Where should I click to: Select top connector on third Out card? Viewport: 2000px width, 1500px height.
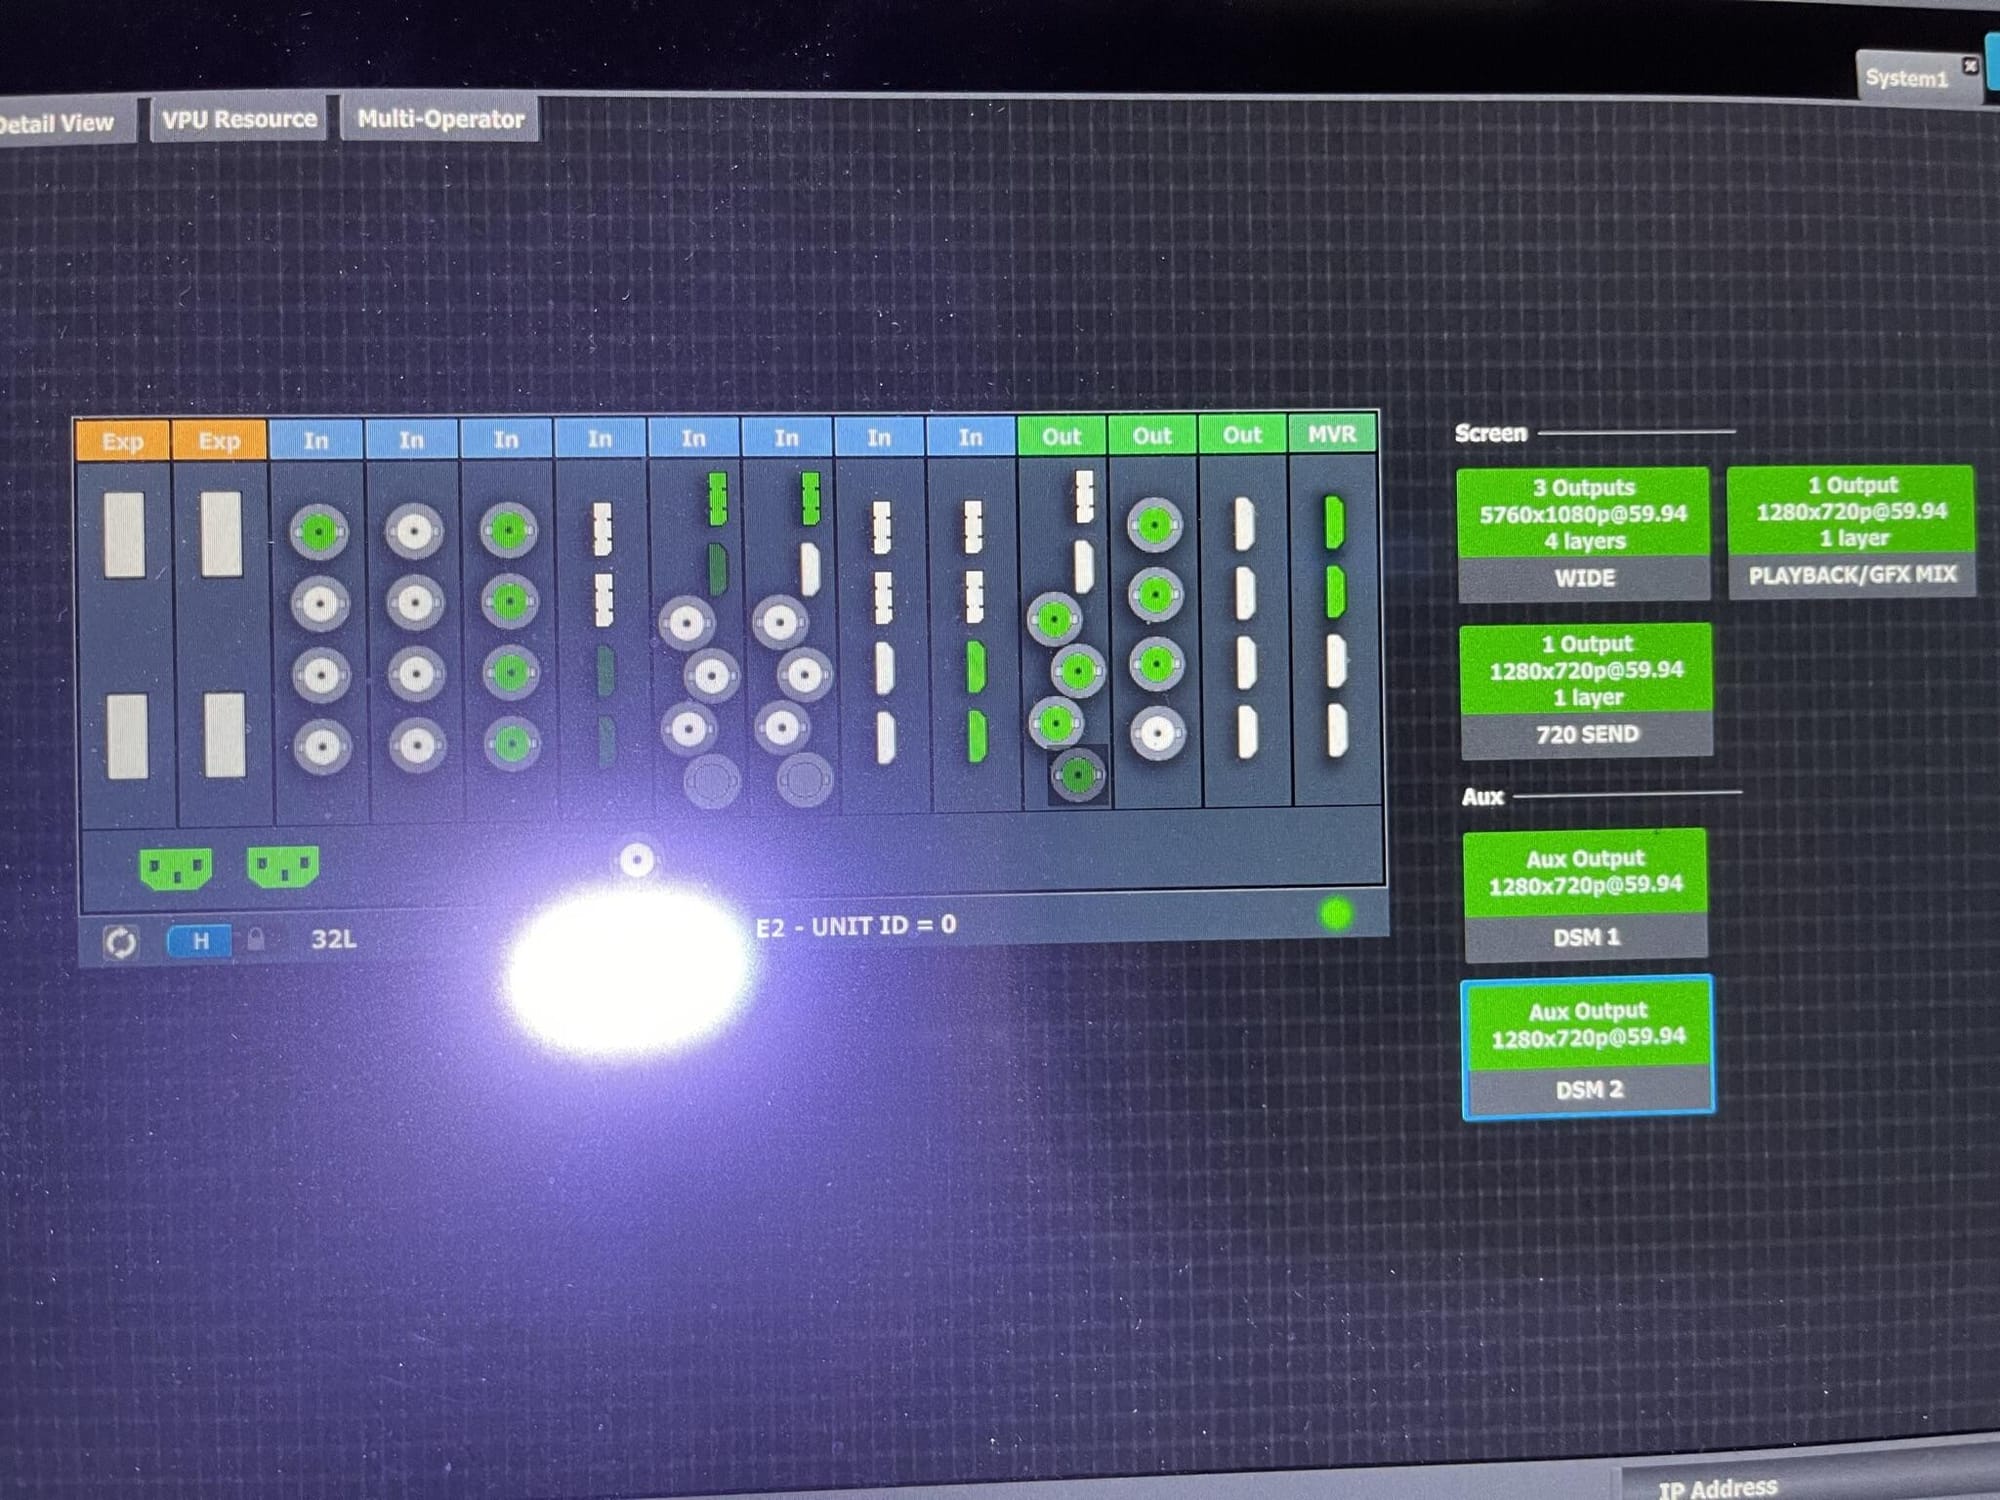click(x=1244, y=523)
